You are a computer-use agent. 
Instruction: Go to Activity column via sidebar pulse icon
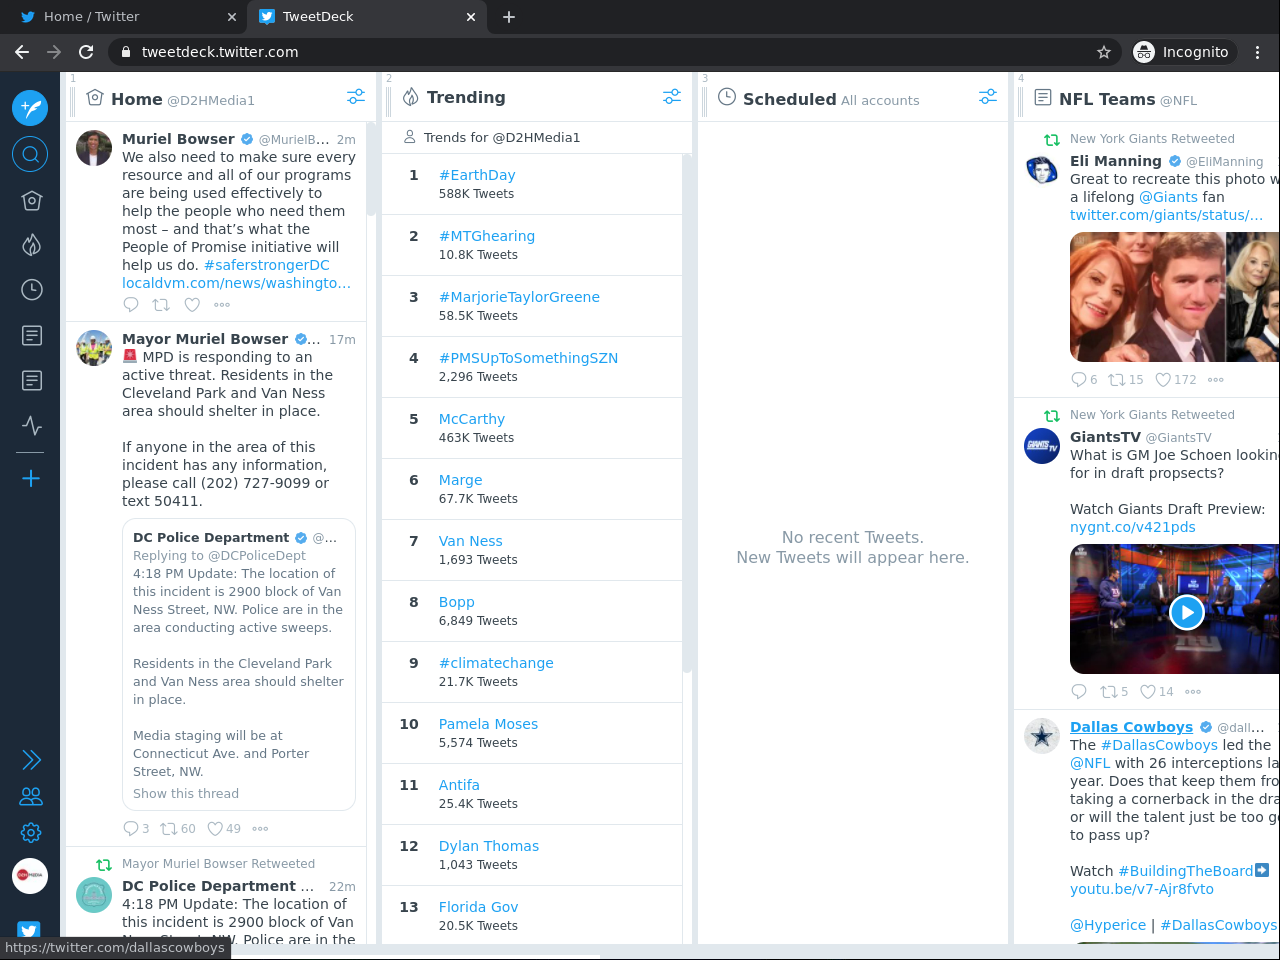click(x=31, y=426)
